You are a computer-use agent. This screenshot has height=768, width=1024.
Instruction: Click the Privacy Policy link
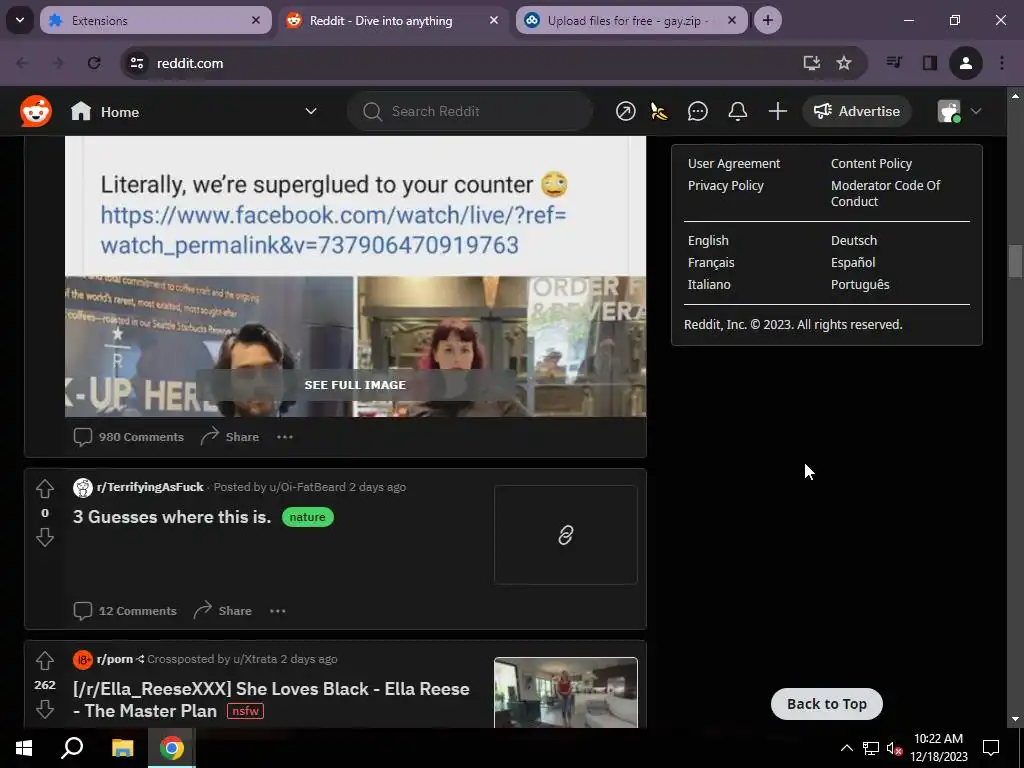(x=725, y=185)
